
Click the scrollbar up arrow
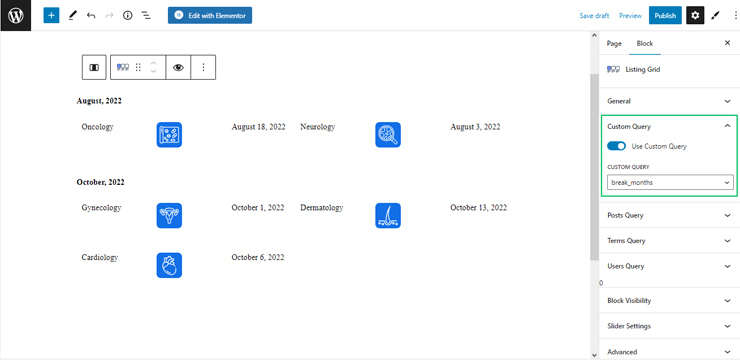[x=594, y=36]
